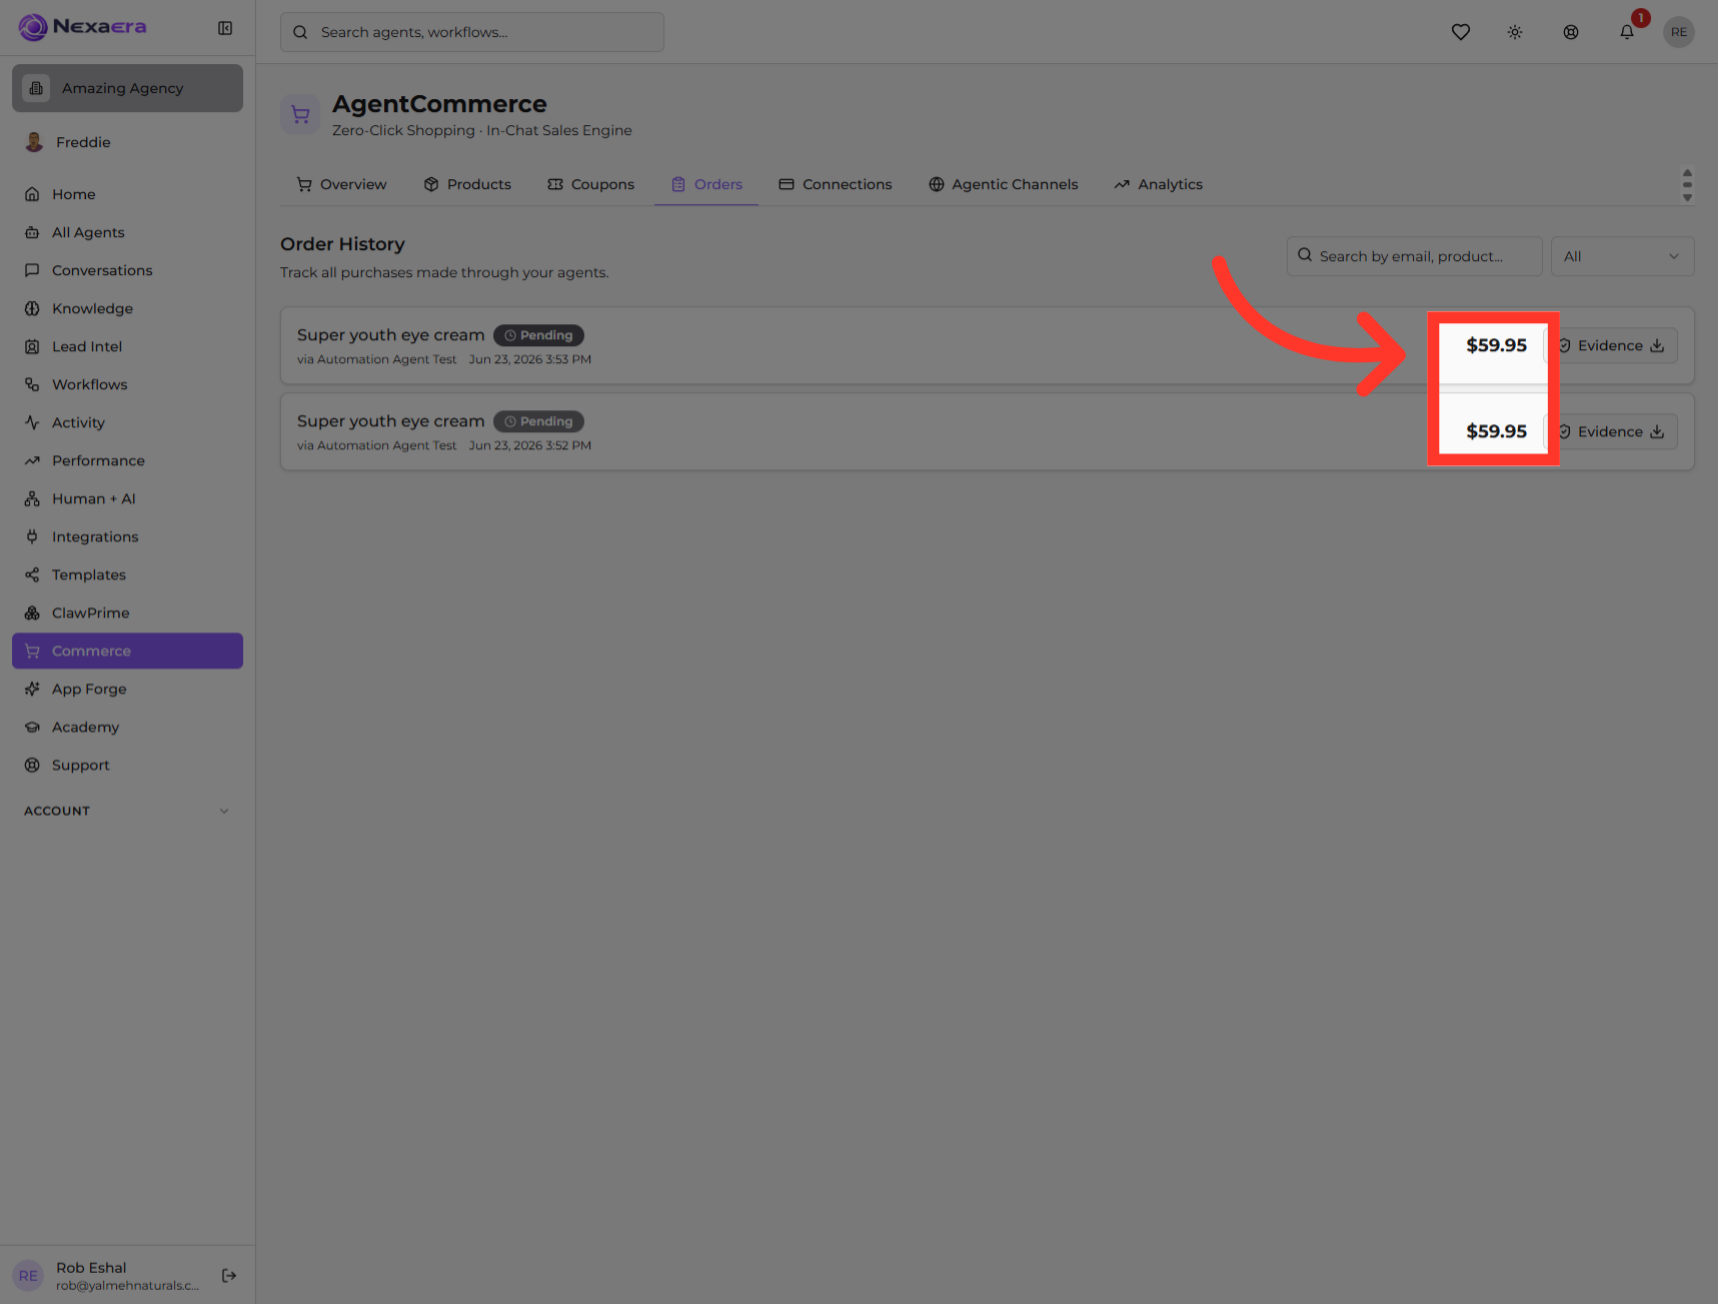Switch to Connections tab

[x=835, y=184]
